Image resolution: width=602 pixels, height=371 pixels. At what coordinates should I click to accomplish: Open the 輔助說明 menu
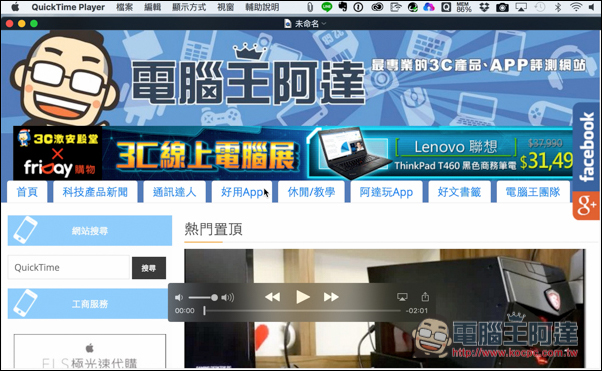point(262,7)
